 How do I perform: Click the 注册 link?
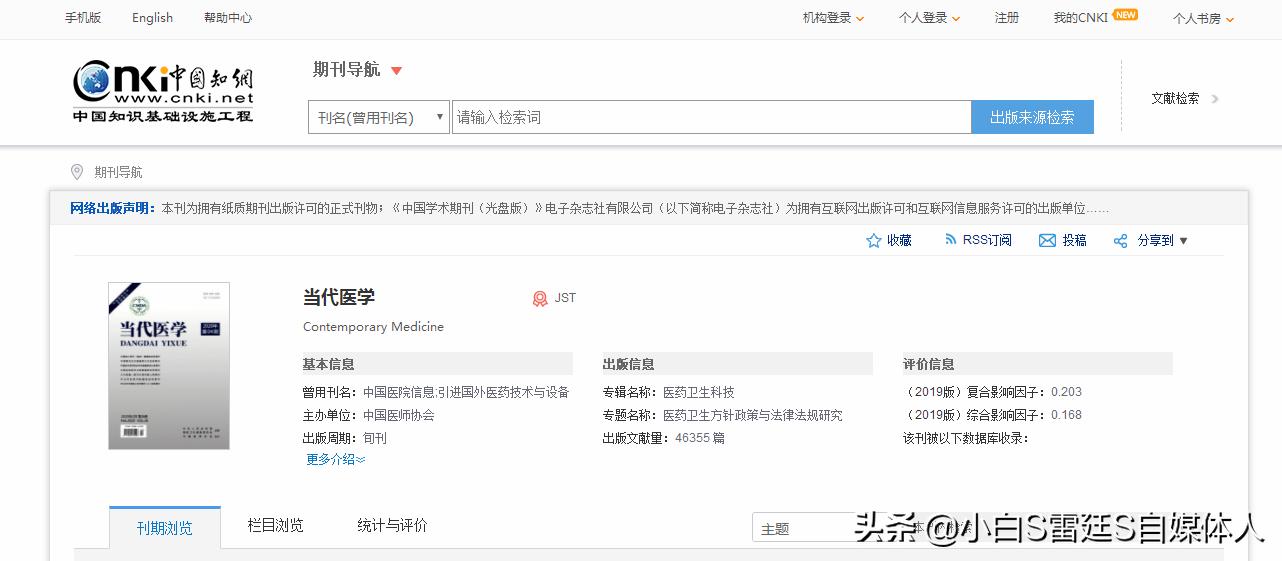(x=1007, y=18)
